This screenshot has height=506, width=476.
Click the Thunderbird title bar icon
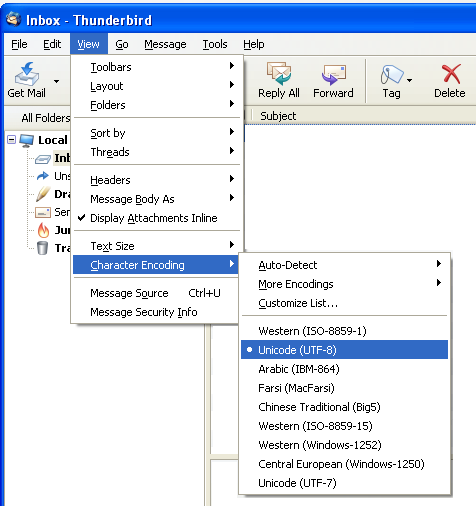point(13,19)
